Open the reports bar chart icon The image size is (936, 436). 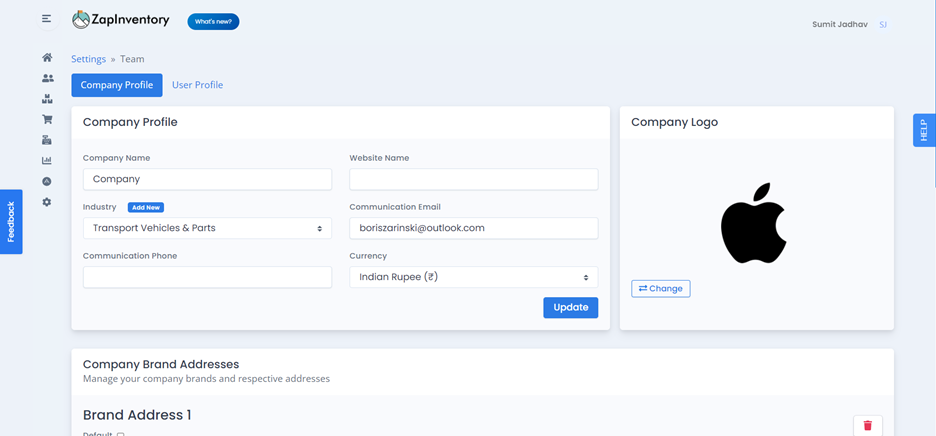tap(47, 161)
